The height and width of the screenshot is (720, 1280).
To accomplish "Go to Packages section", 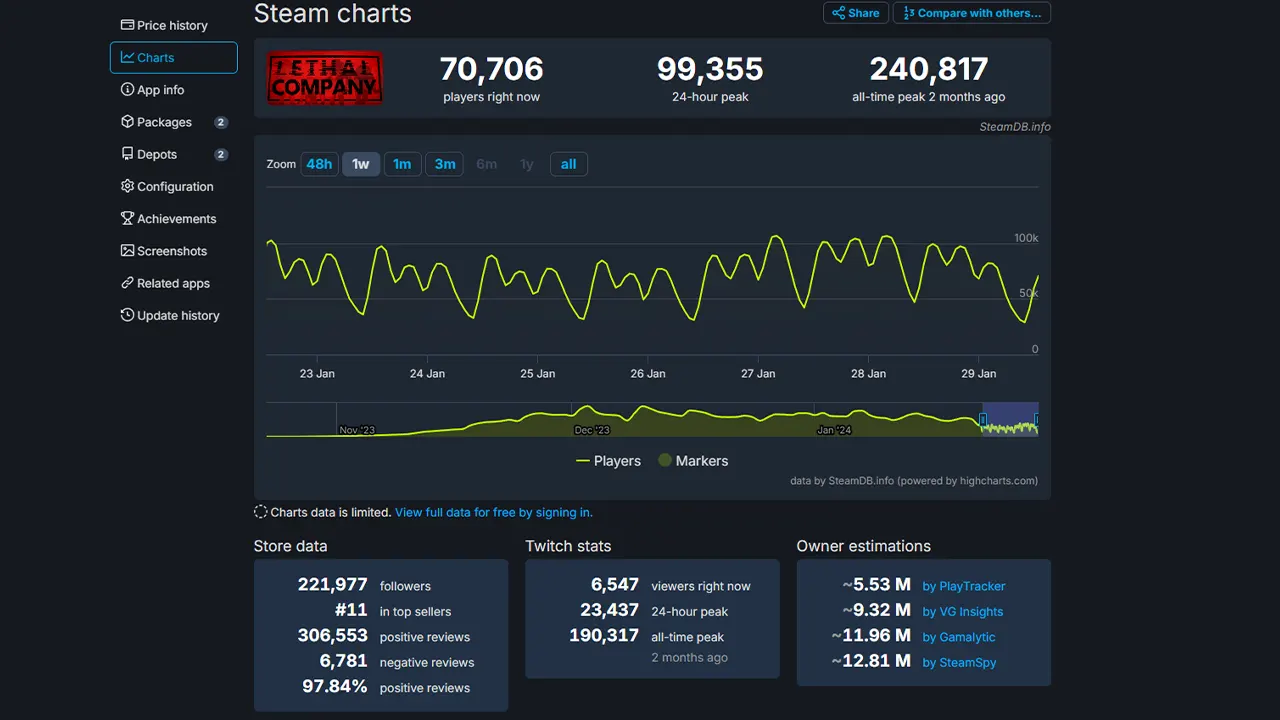I will point(173,122).
